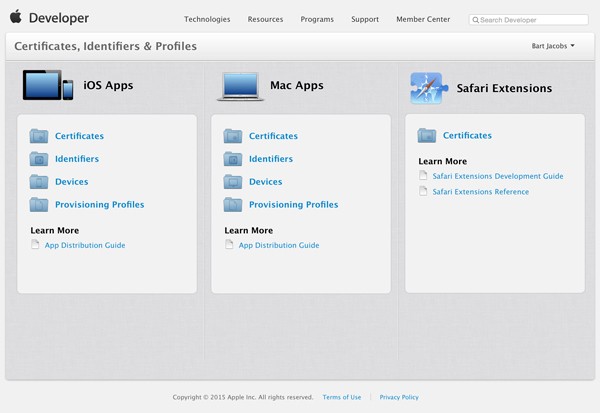Viewport: 600px width, 413px height.
Task: Open Devices under iOS Apps
Action: tap(72, 182)
